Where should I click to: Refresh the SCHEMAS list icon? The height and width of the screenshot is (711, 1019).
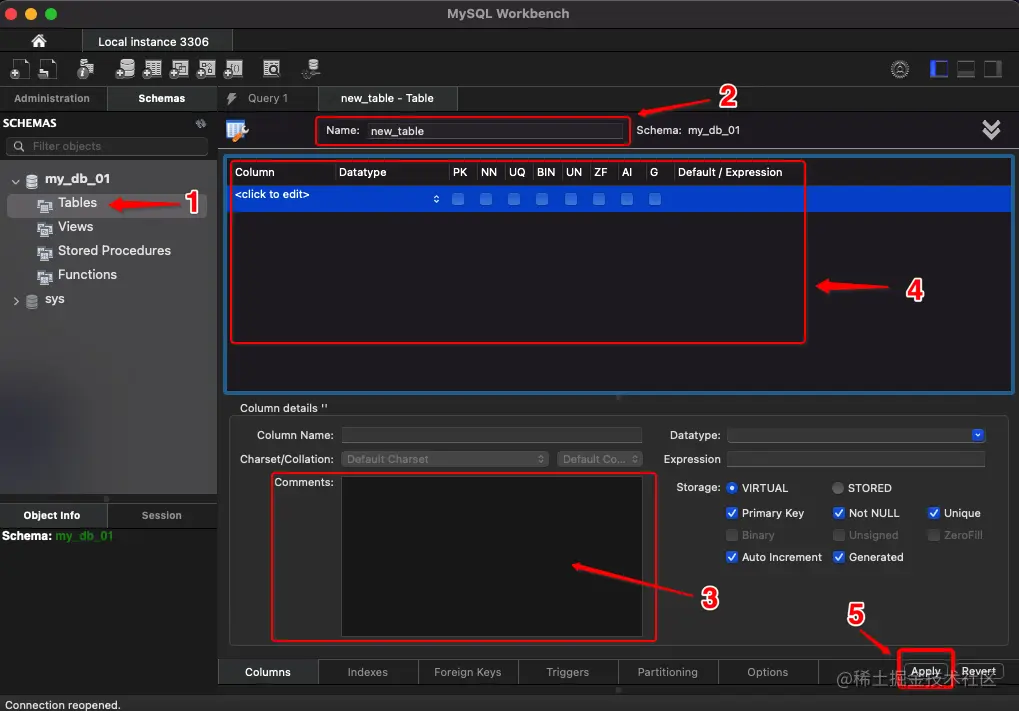(x=201, y=123)
